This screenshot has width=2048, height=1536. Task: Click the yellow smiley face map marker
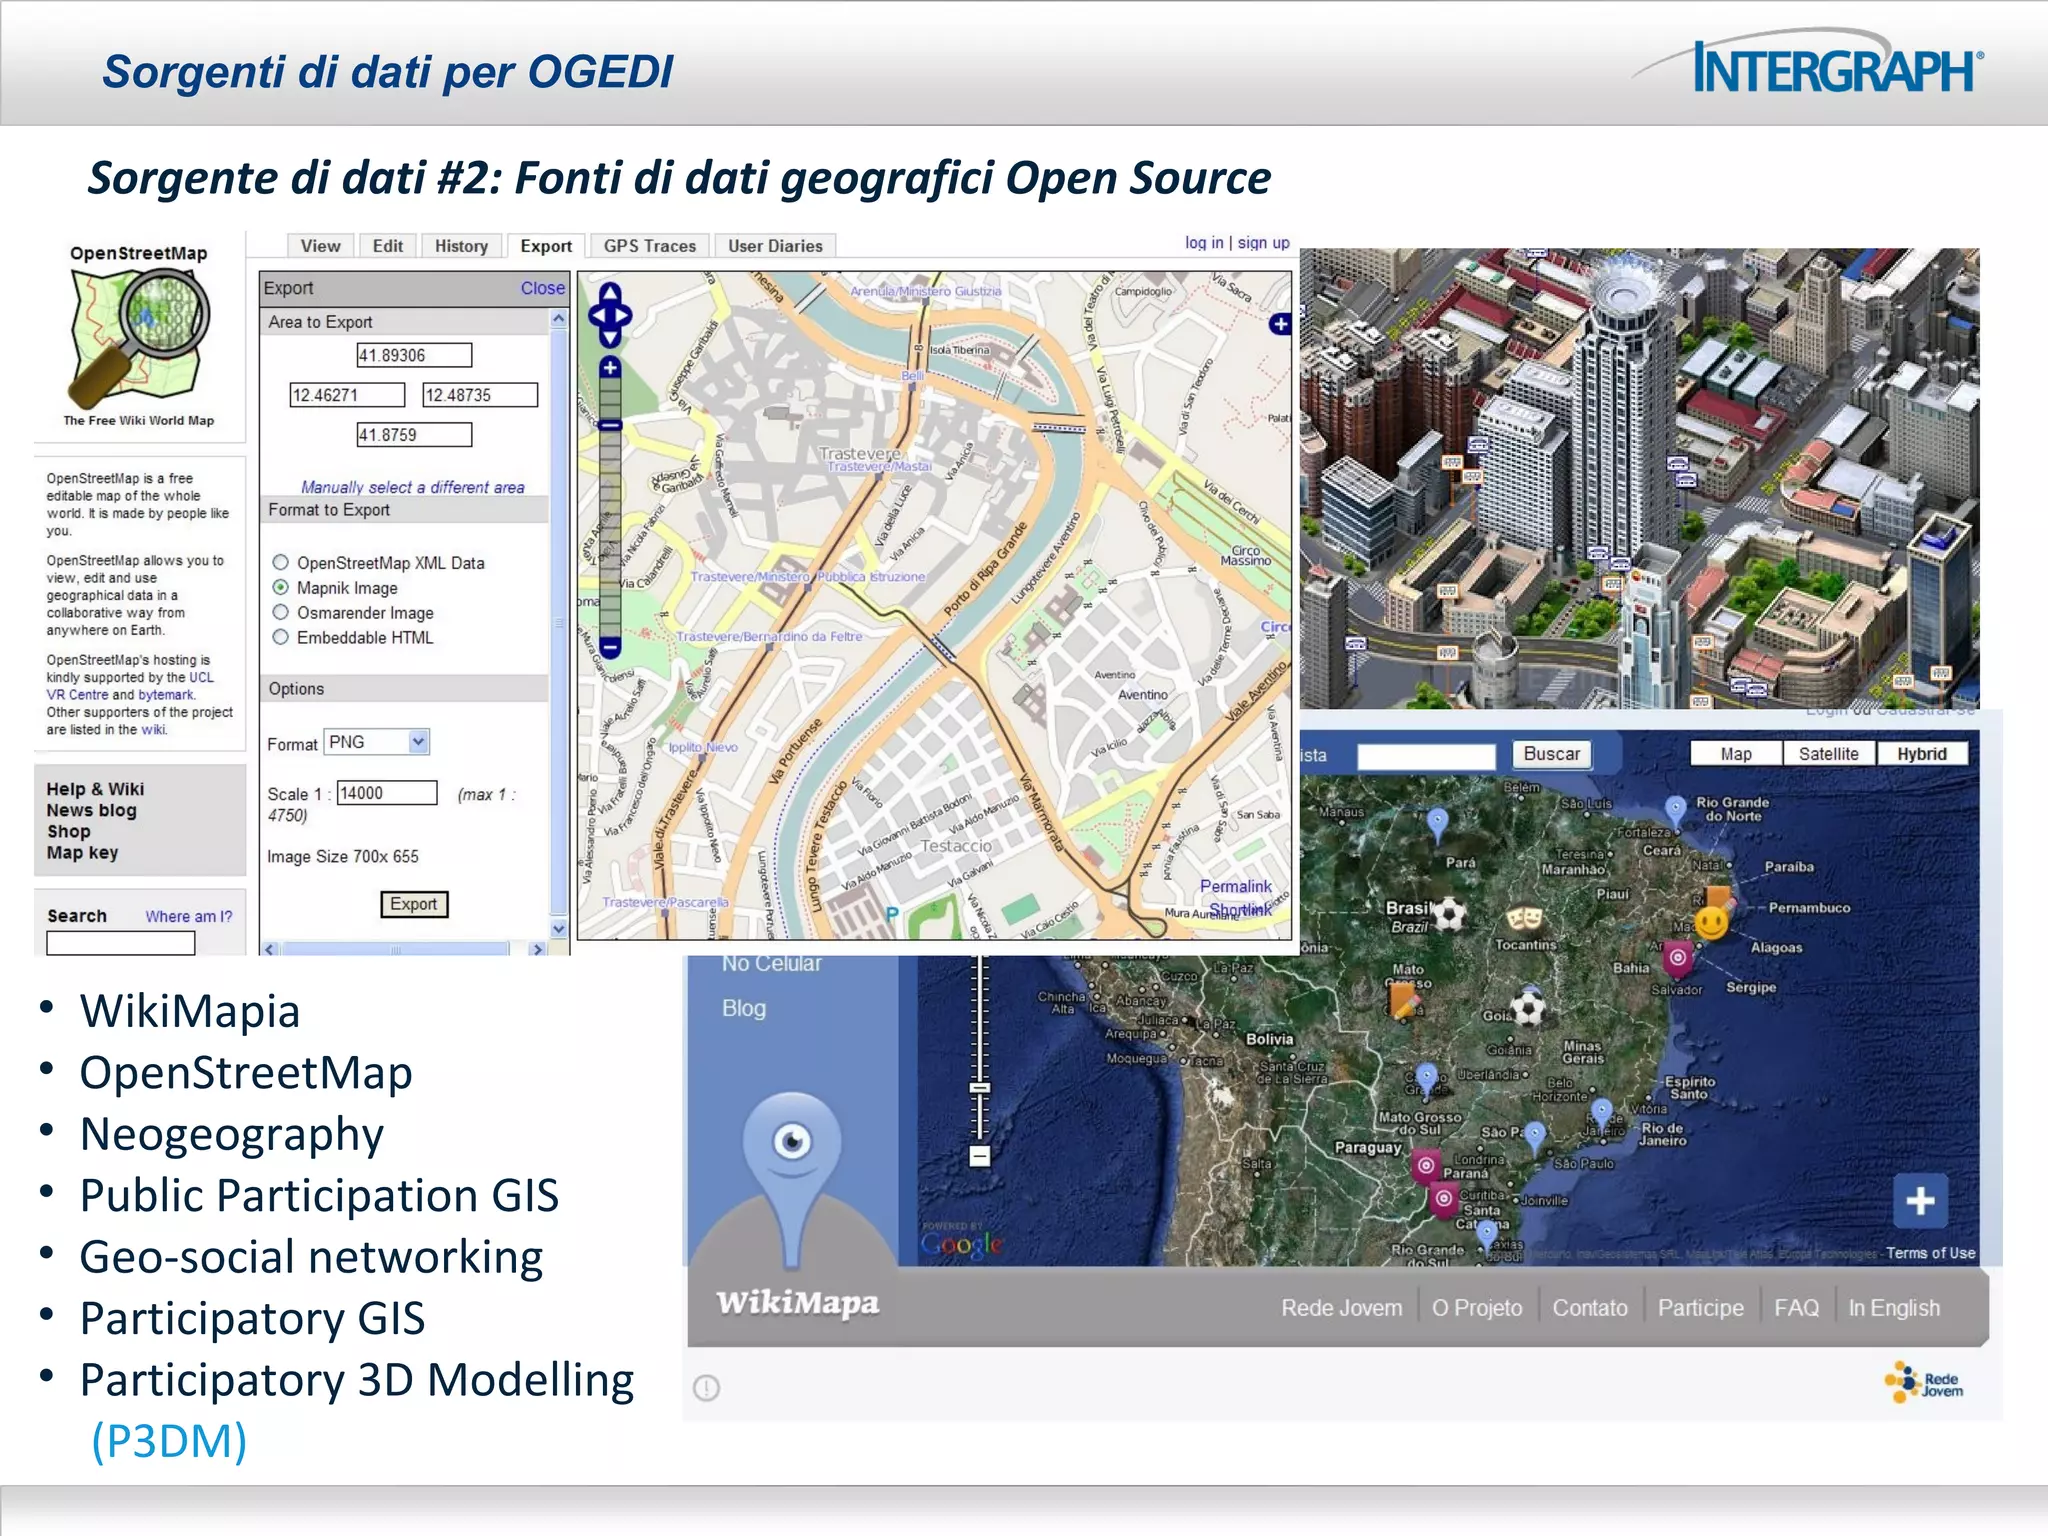tap(1711, 922)
